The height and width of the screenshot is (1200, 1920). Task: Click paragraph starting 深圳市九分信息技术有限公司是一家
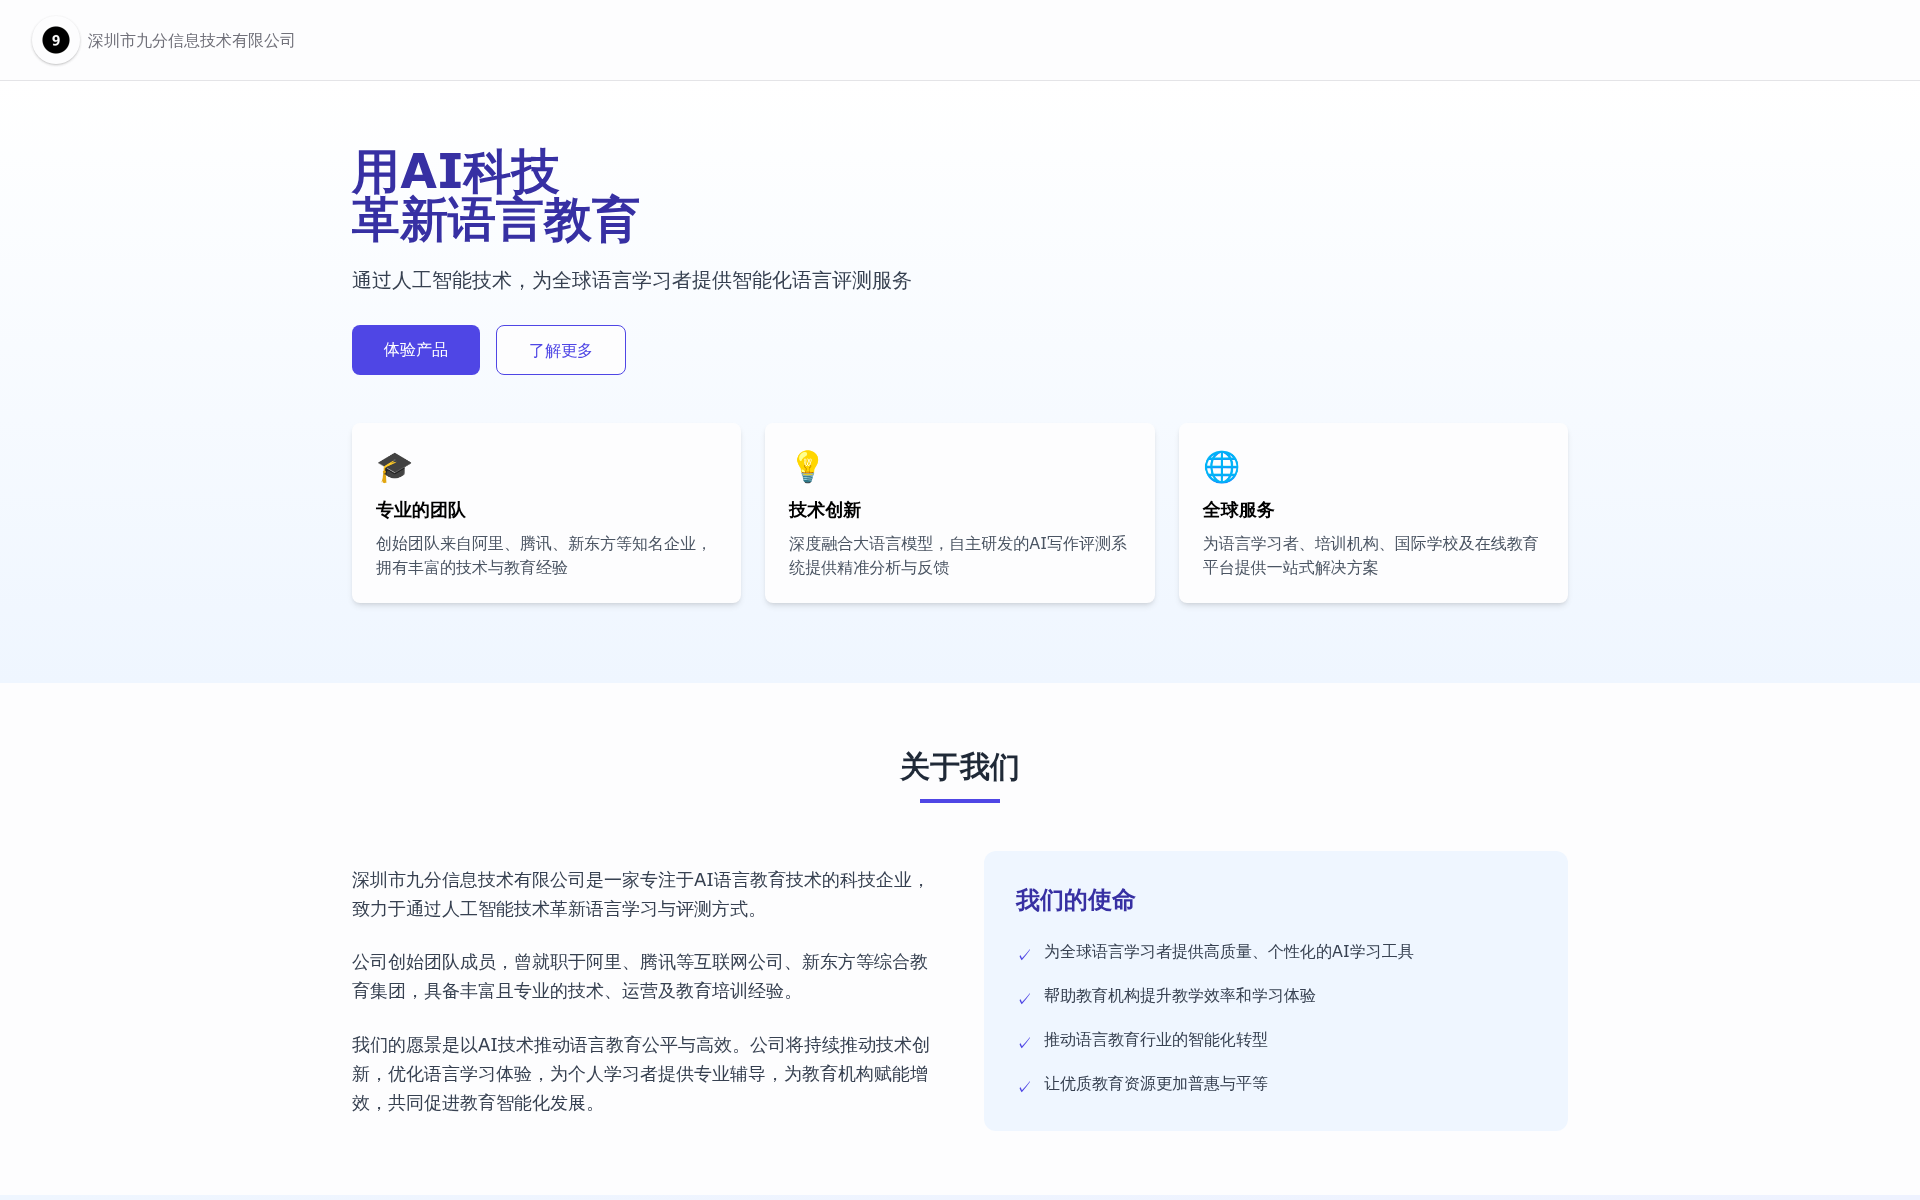pos(641,894)
